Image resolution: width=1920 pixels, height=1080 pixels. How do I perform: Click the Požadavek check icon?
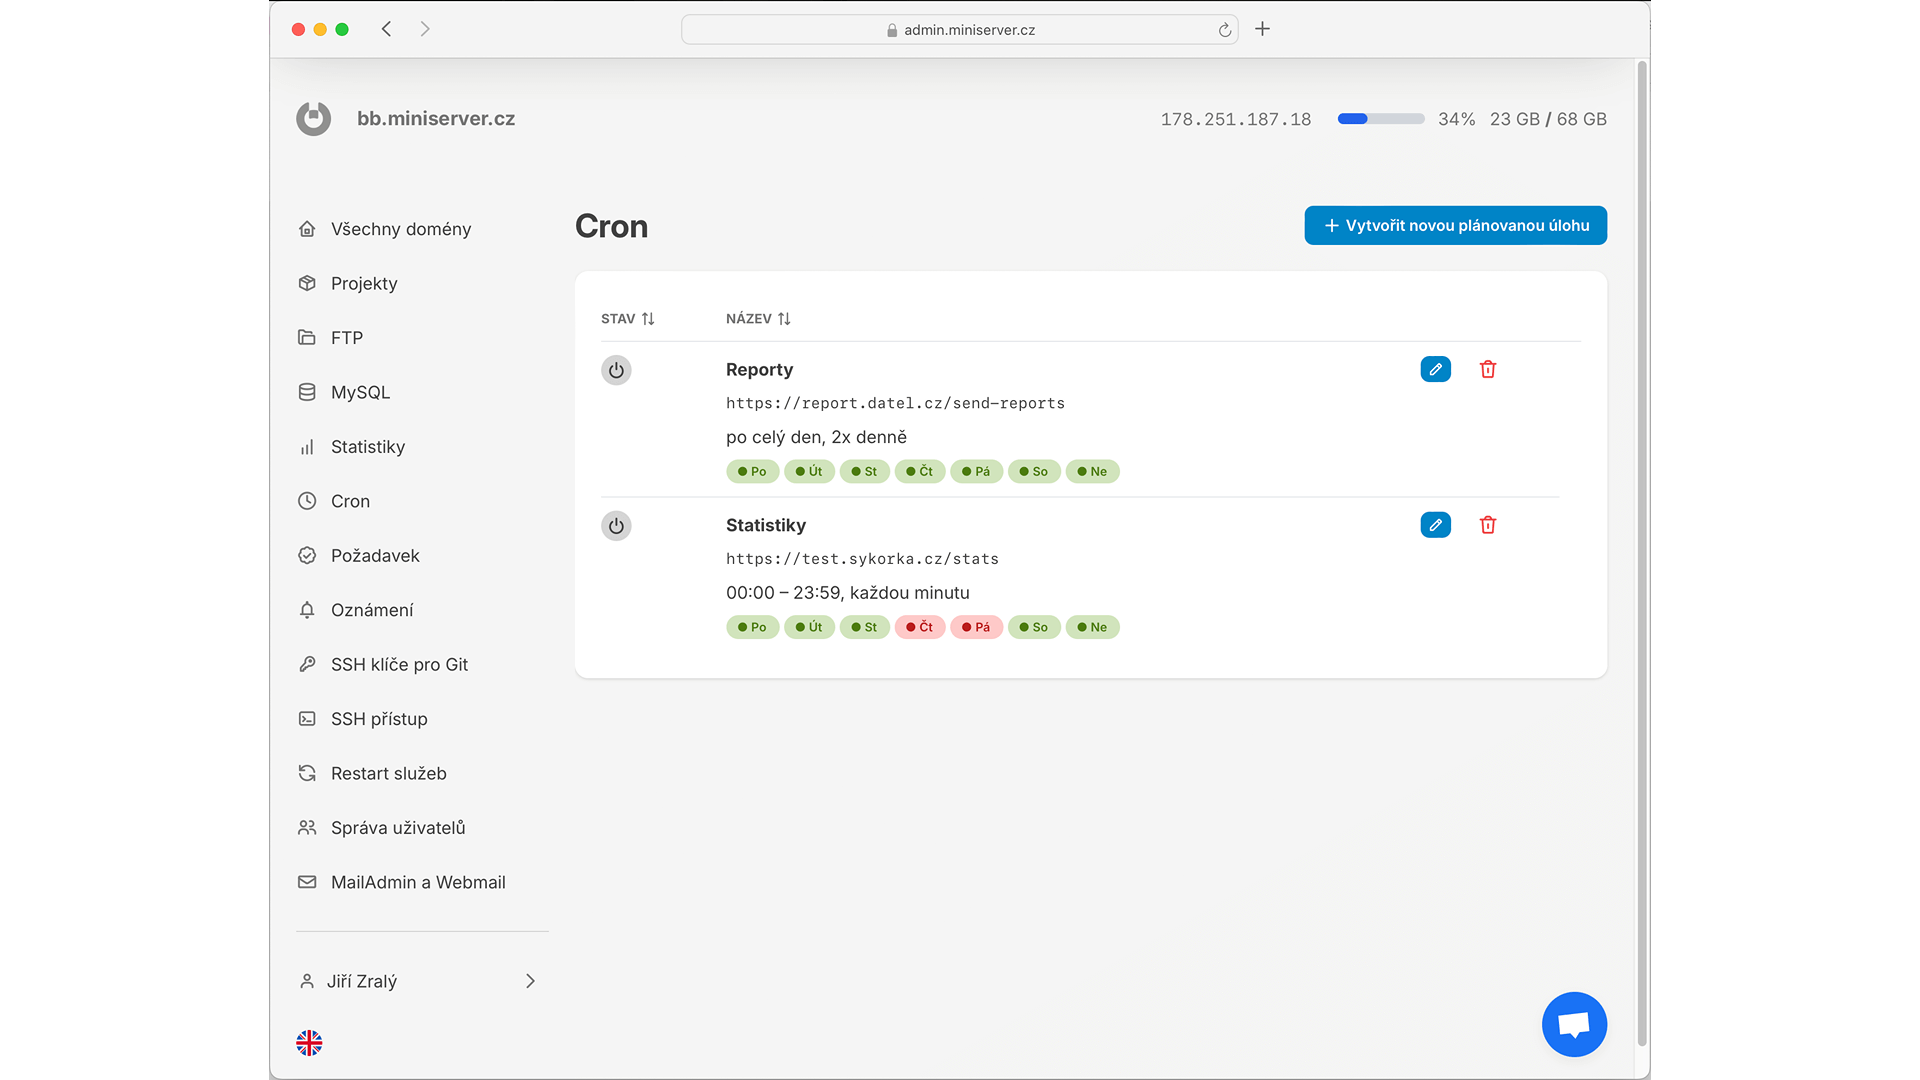[307, 555]
